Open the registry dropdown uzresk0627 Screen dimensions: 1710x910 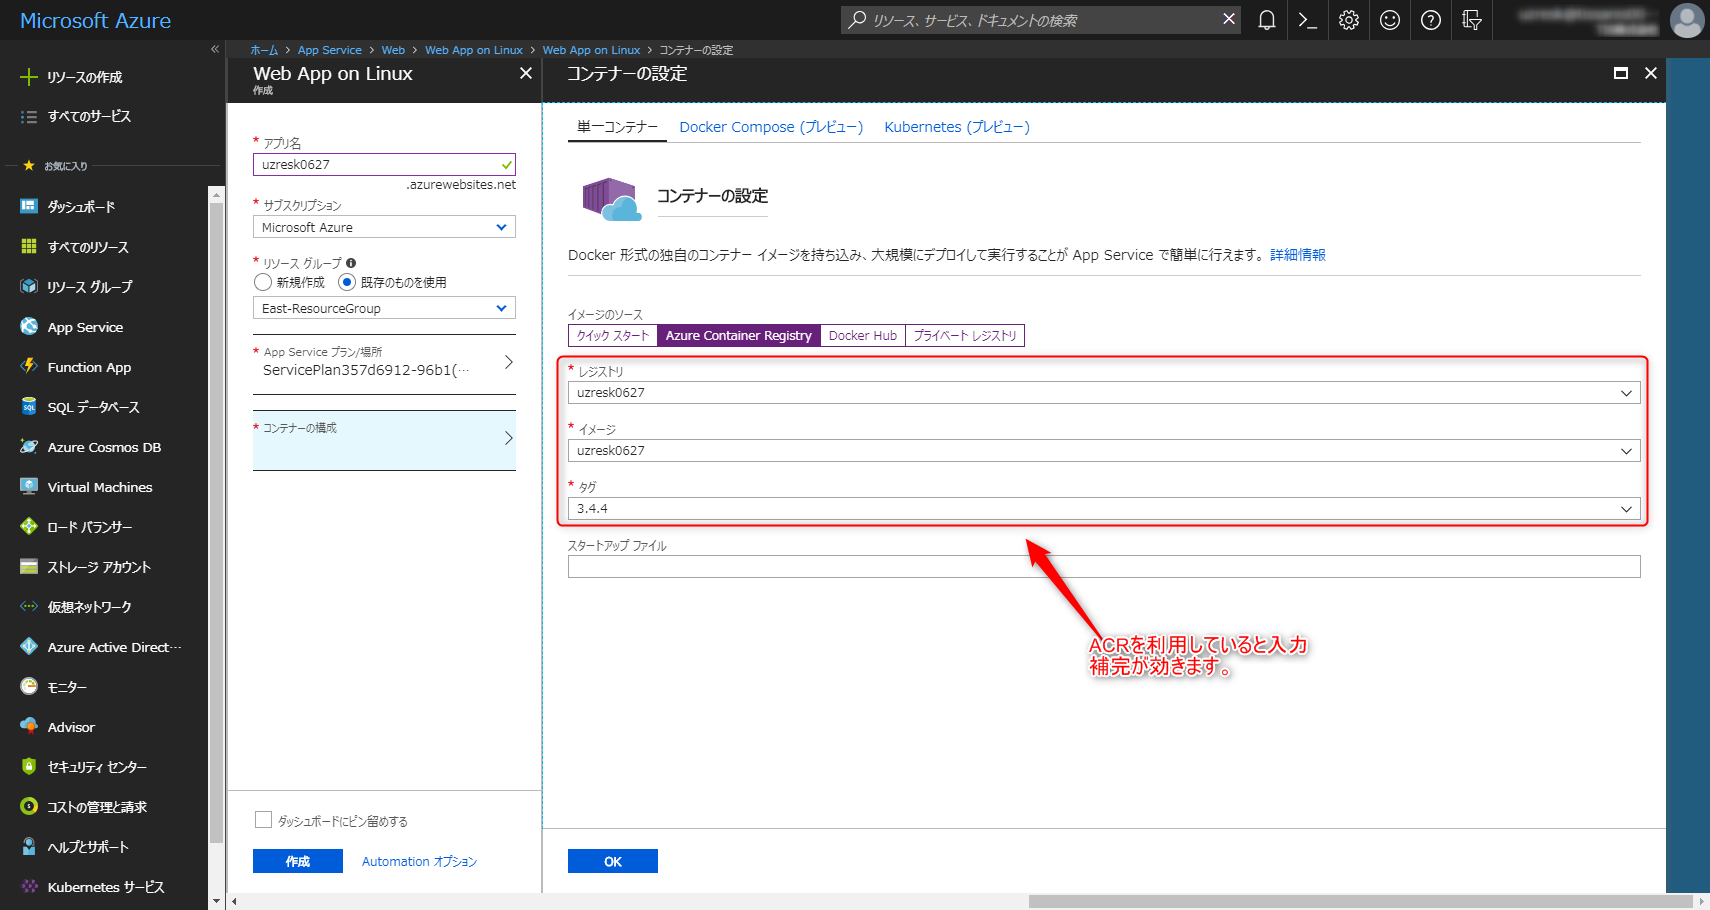[1104, 393]
